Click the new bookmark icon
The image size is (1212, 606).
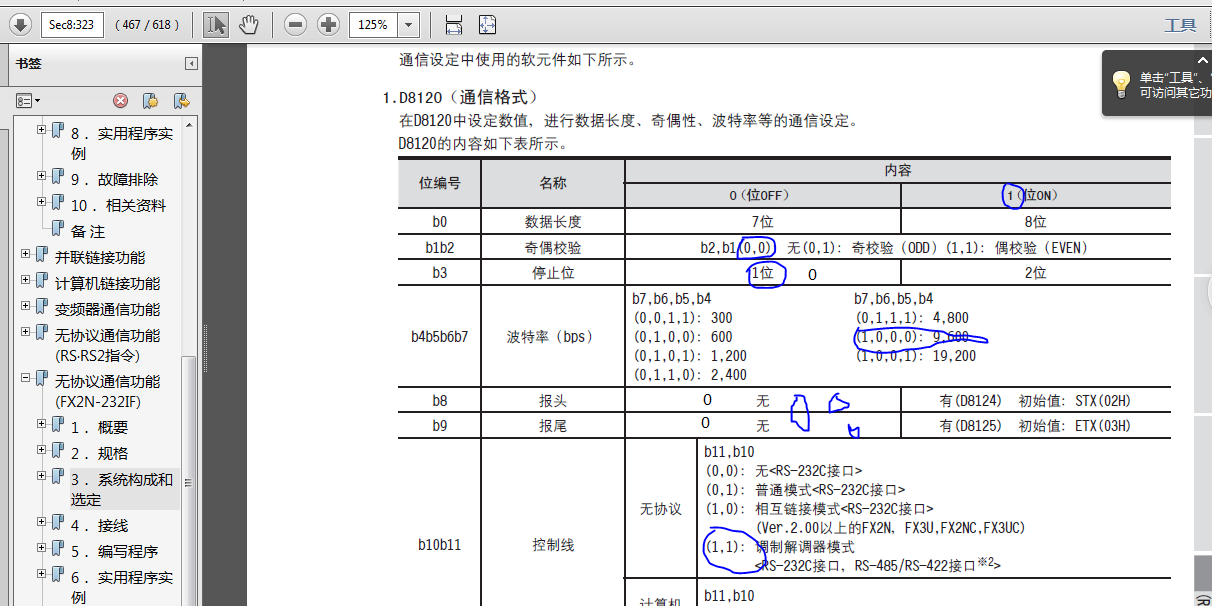150,100
